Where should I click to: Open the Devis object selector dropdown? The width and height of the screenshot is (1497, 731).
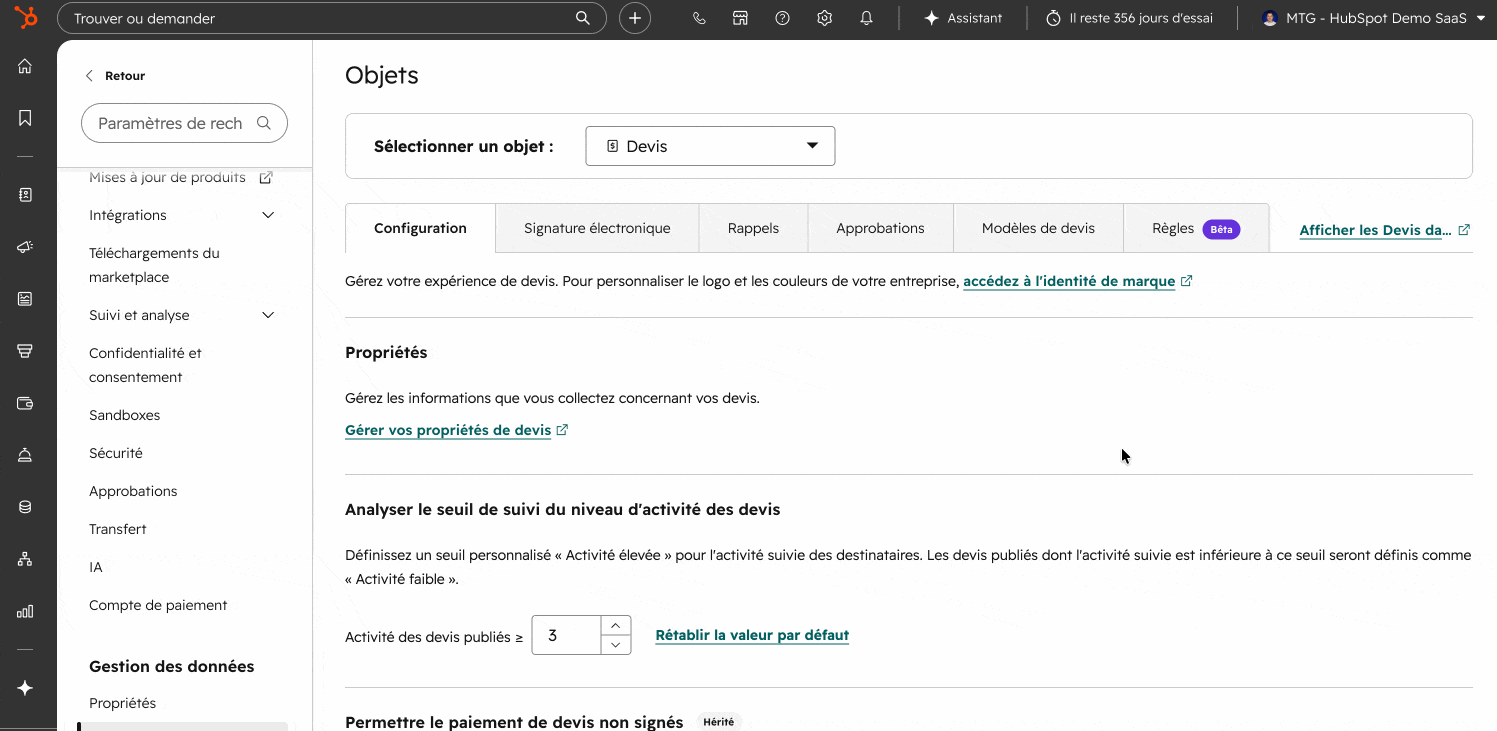(x=710, y=146)
